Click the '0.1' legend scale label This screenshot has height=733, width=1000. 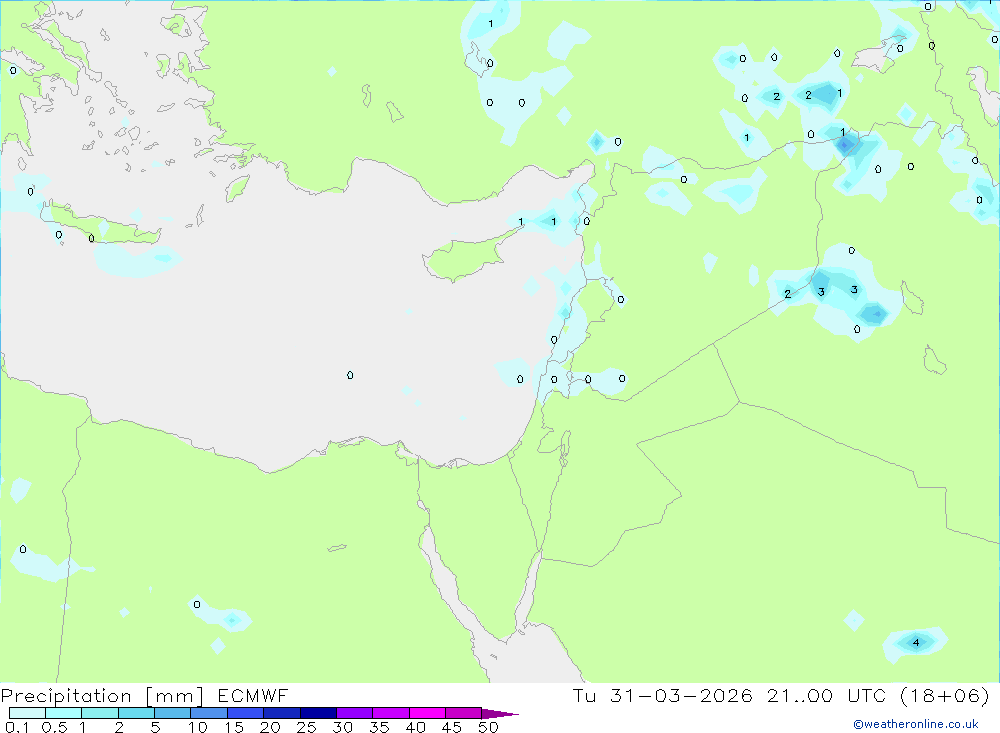(17, 727)
